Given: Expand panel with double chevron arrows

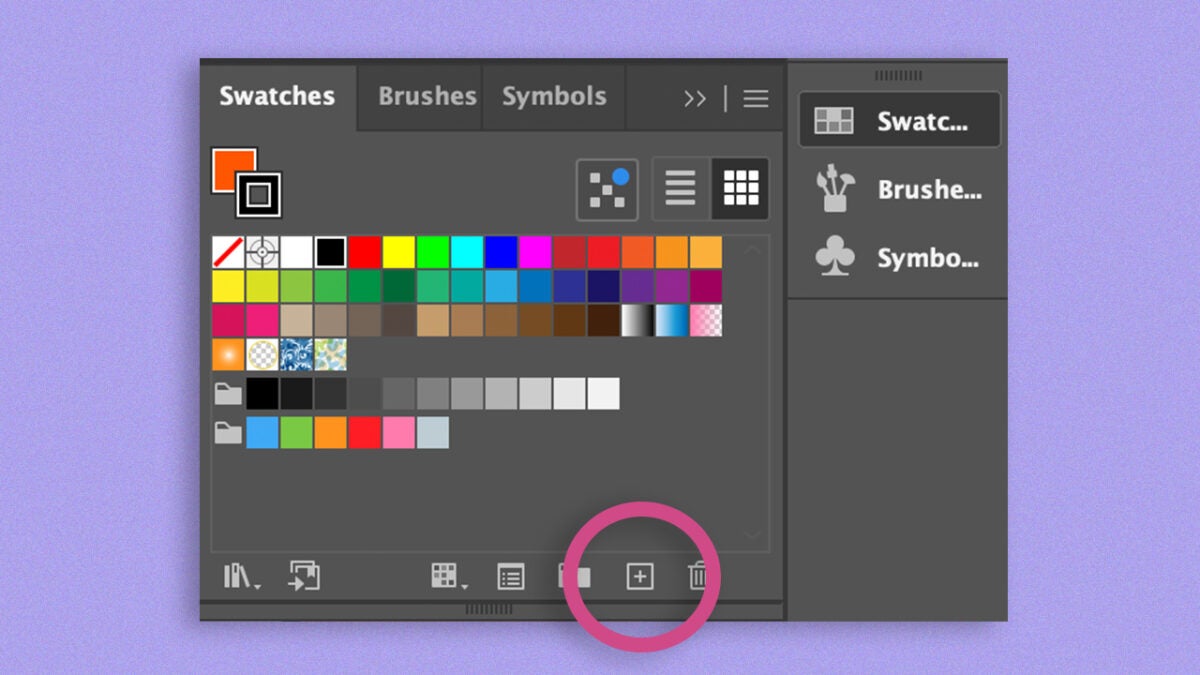Looking at the screenshot, I should pyautogui.click(x=694, y=98).
